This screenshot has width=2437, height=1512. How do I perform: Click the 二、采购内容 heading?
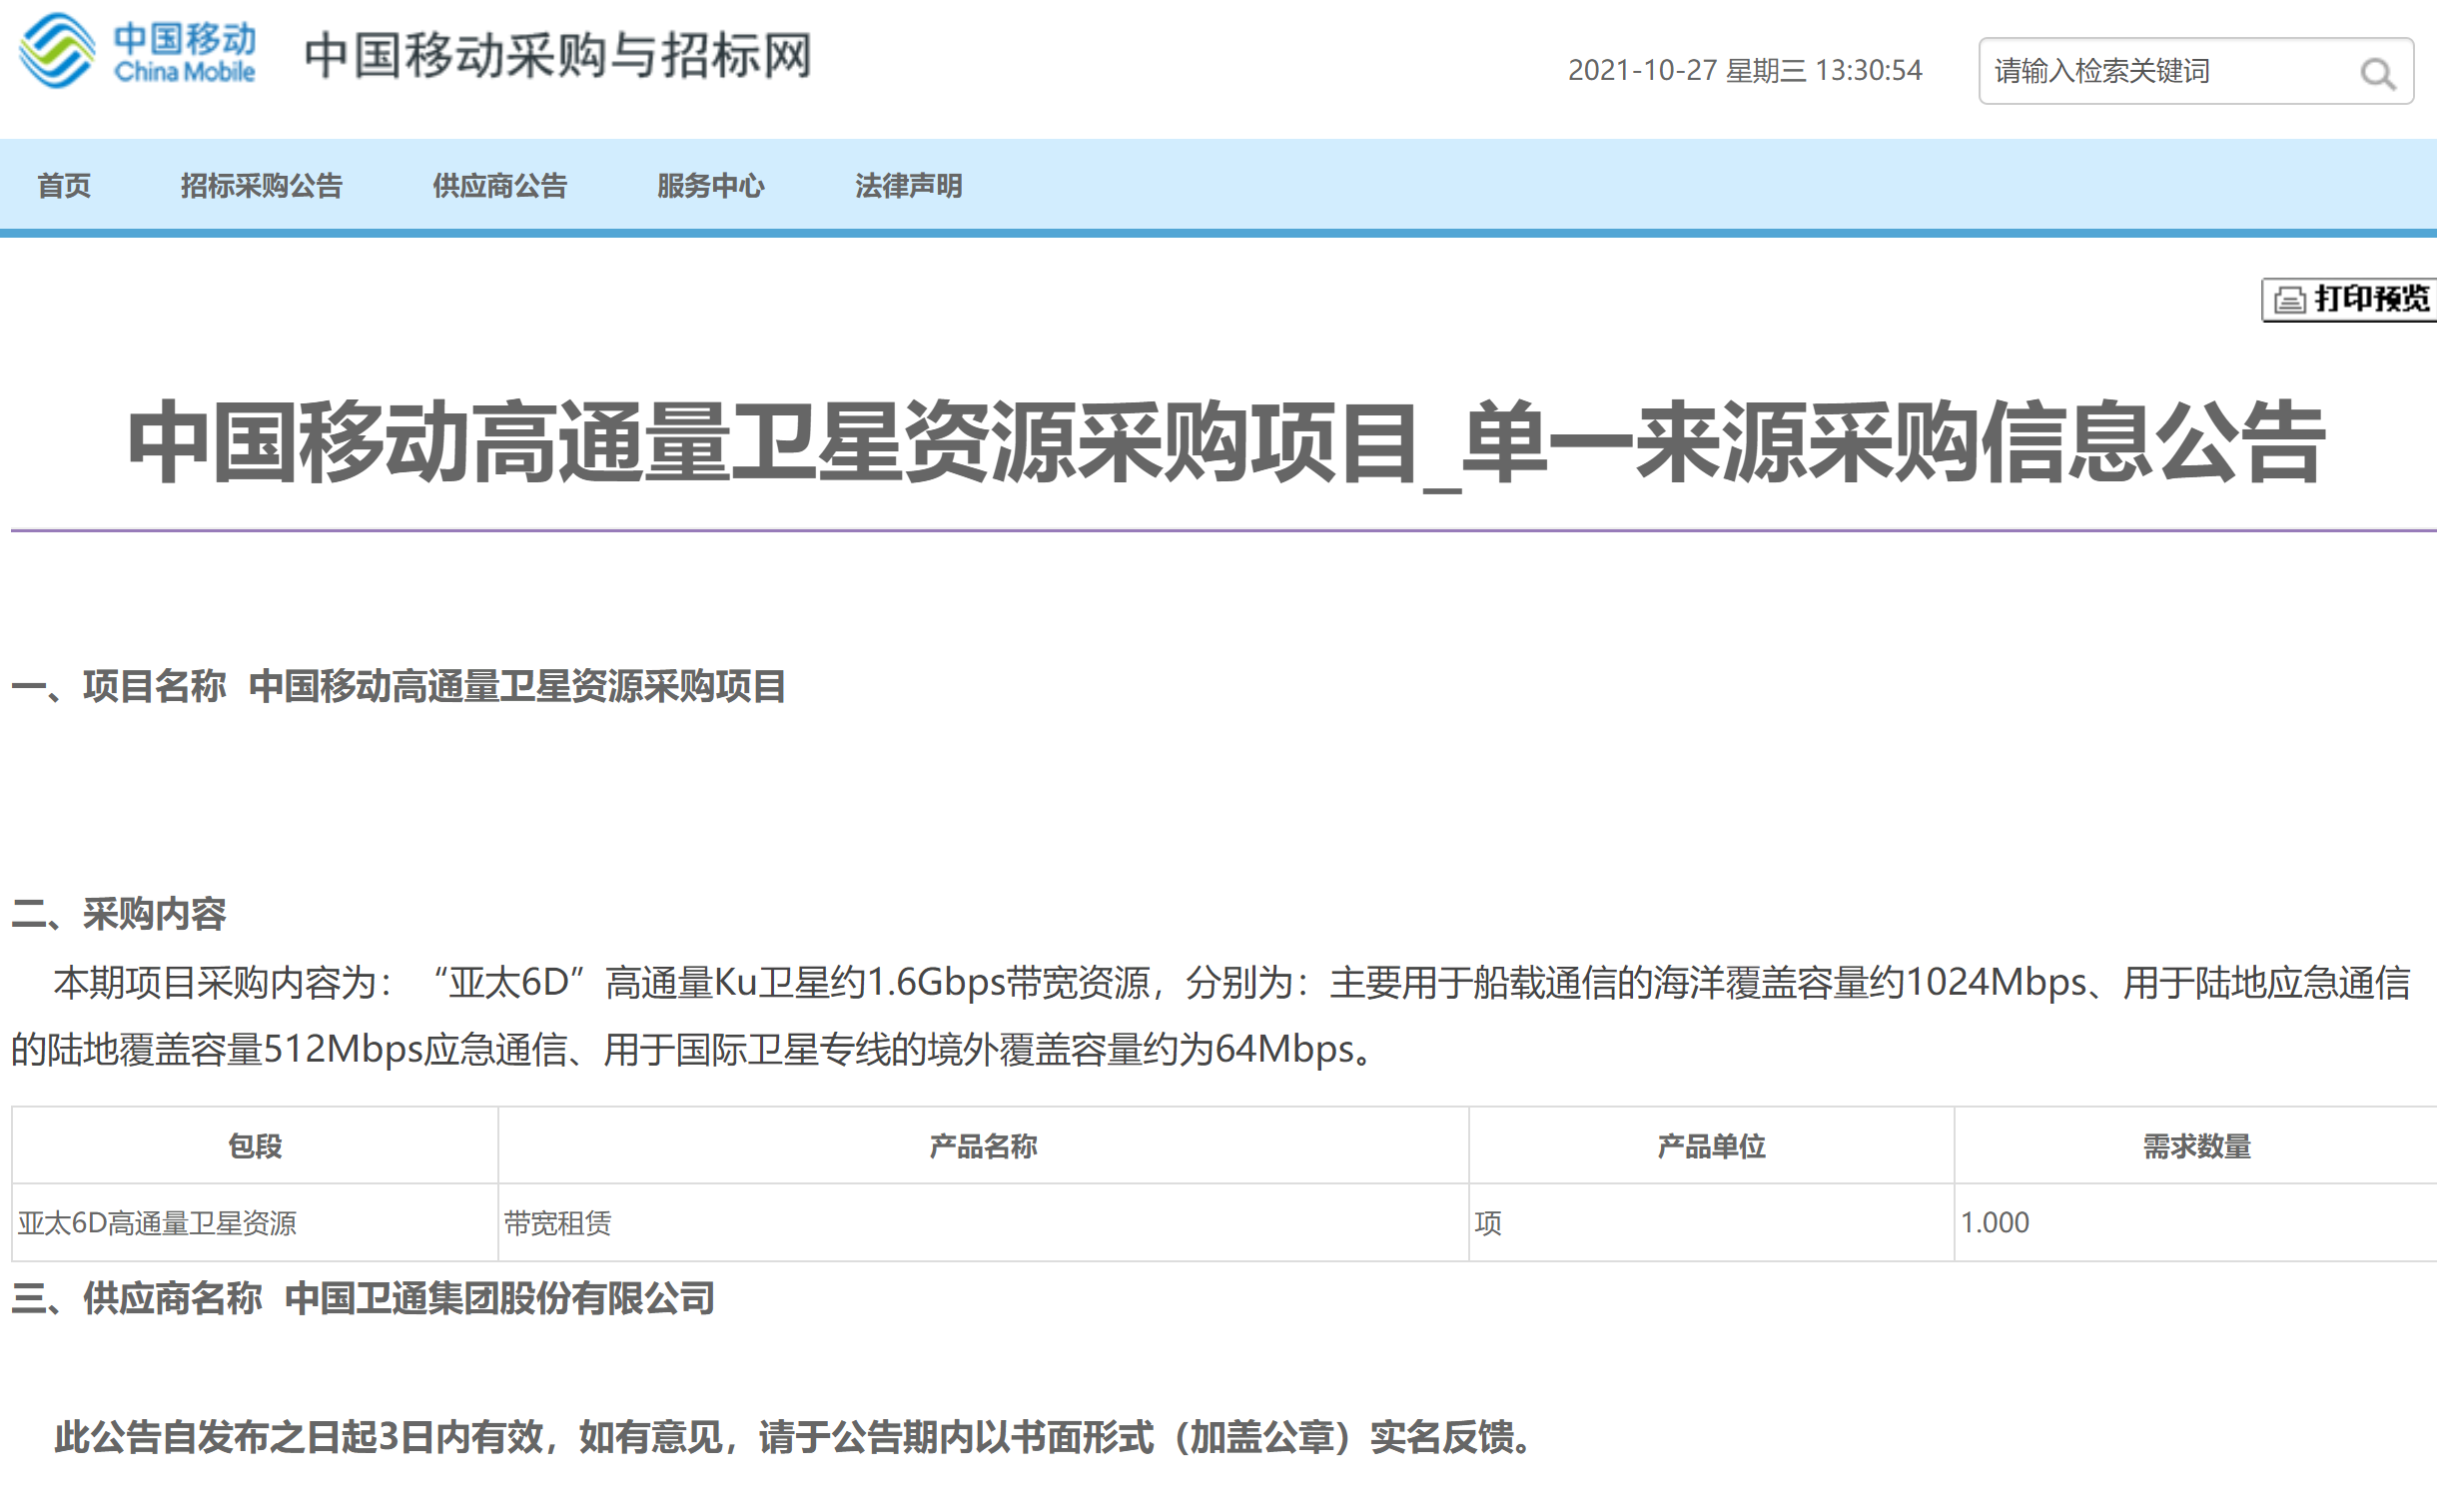119,913
